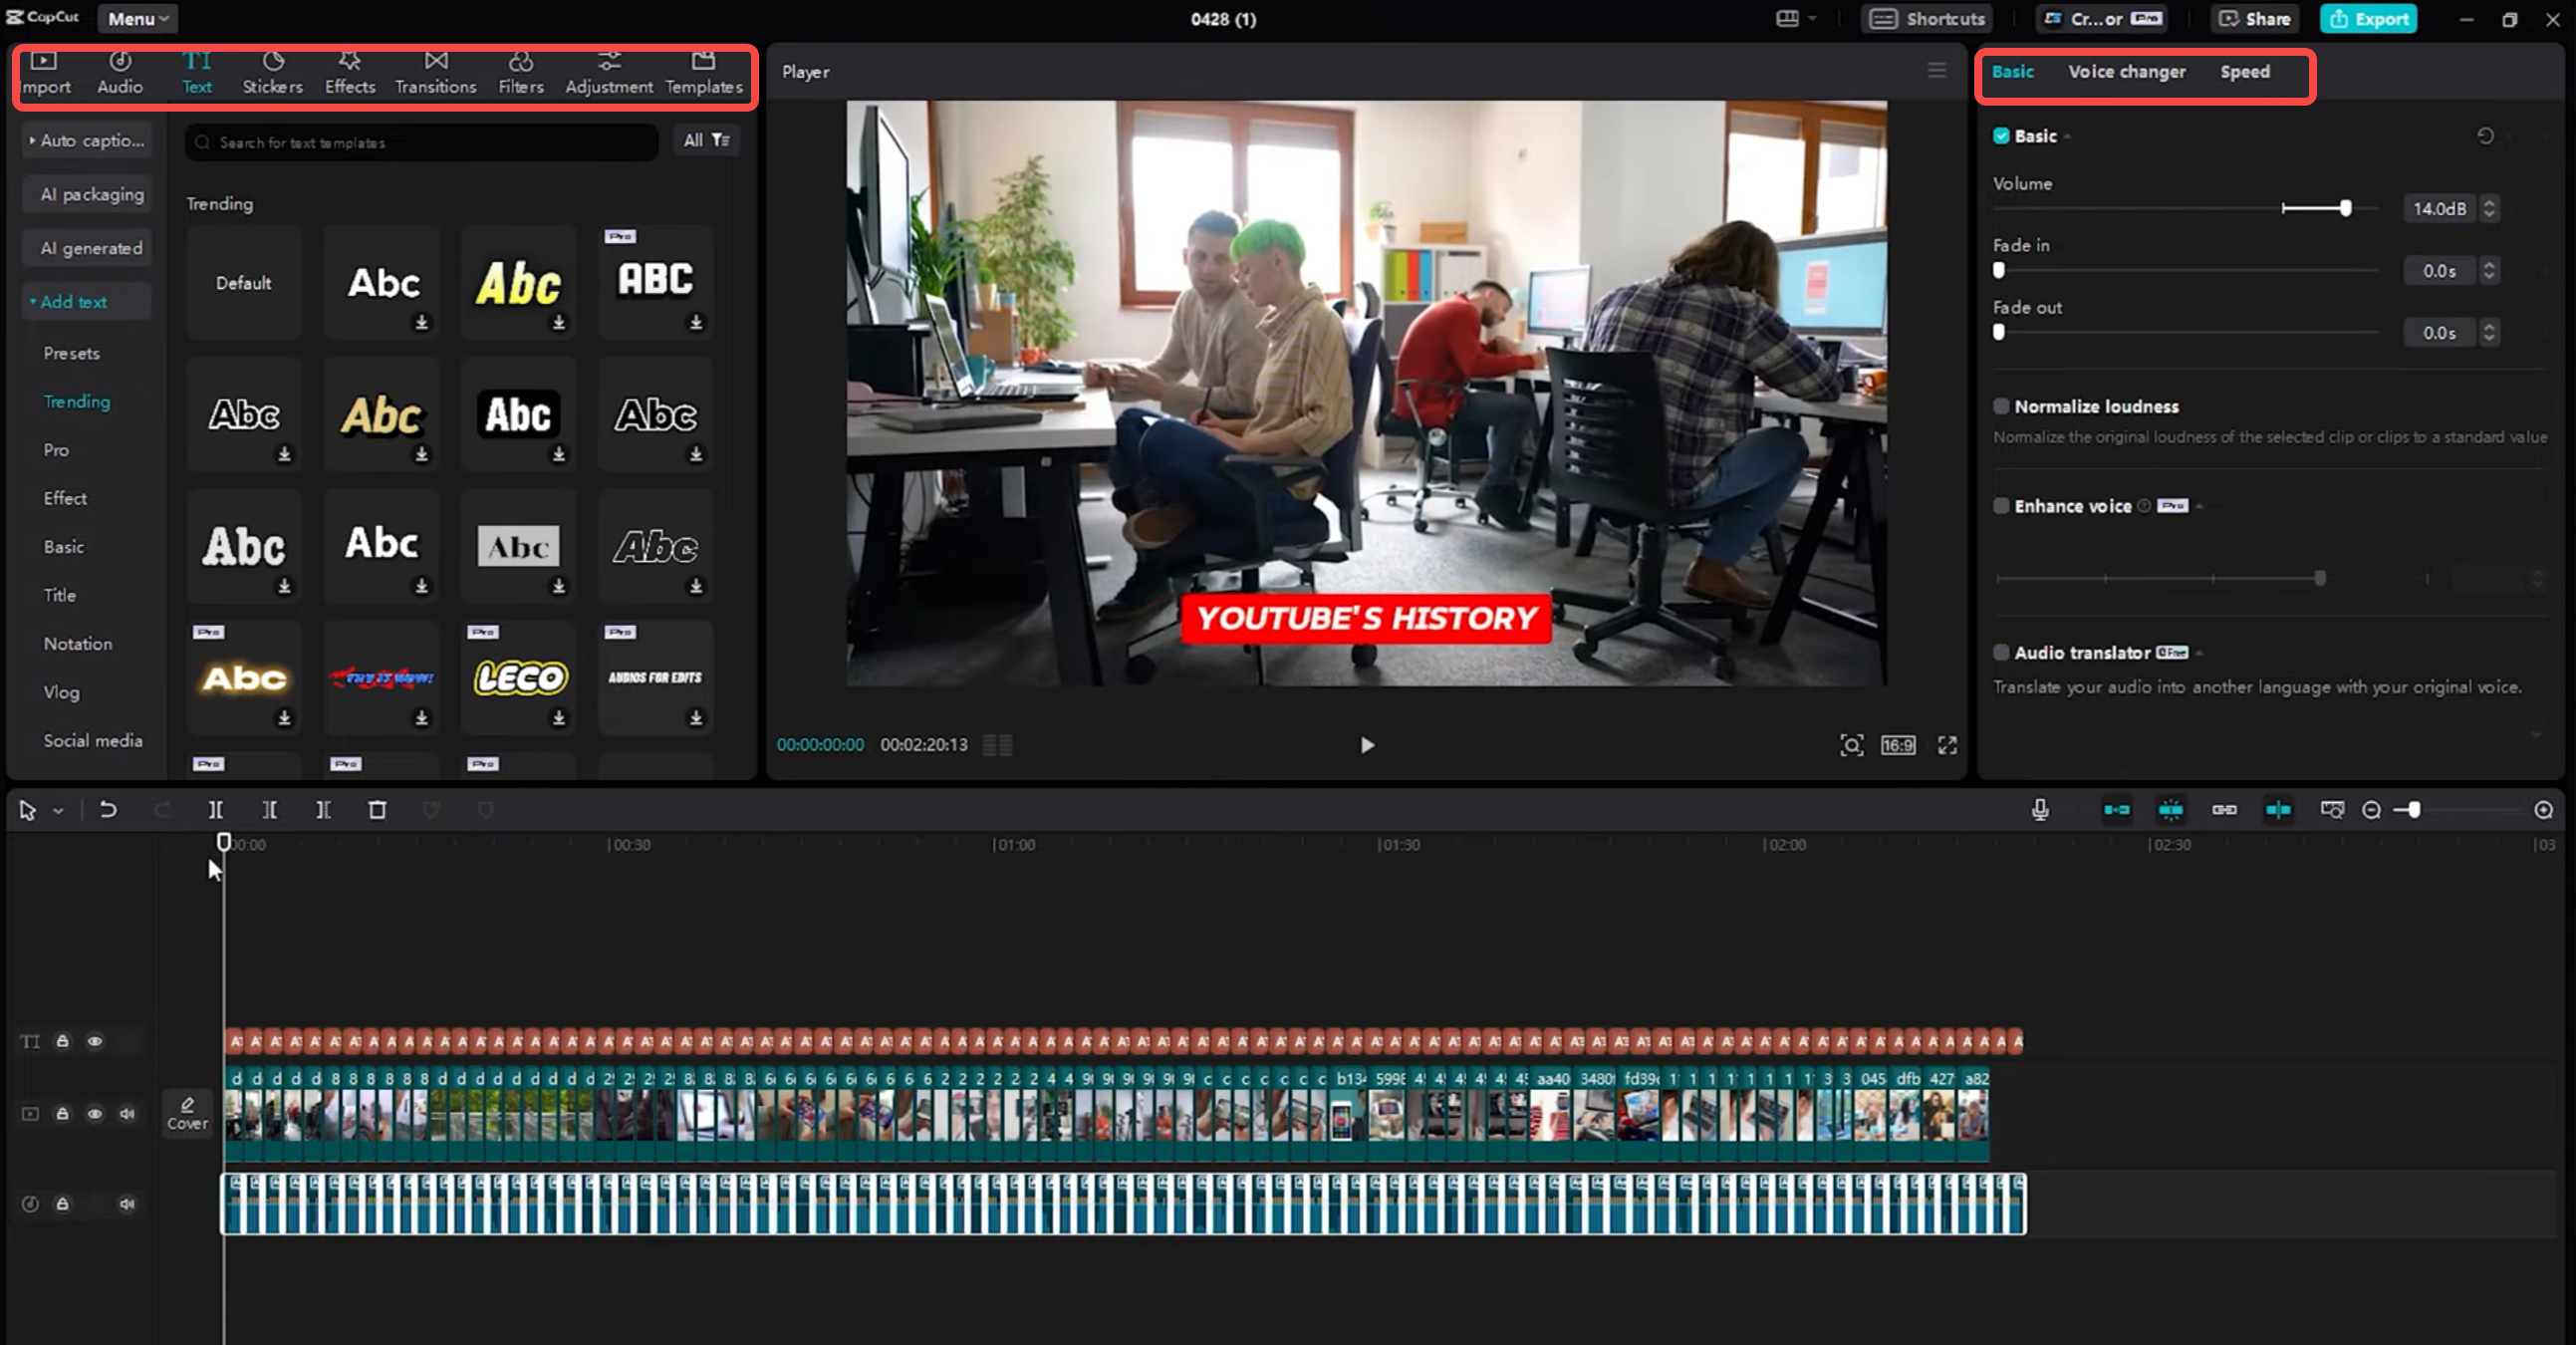Click the Export button
This screenshot has width=2576, height=1345.
coord(2368,18)
